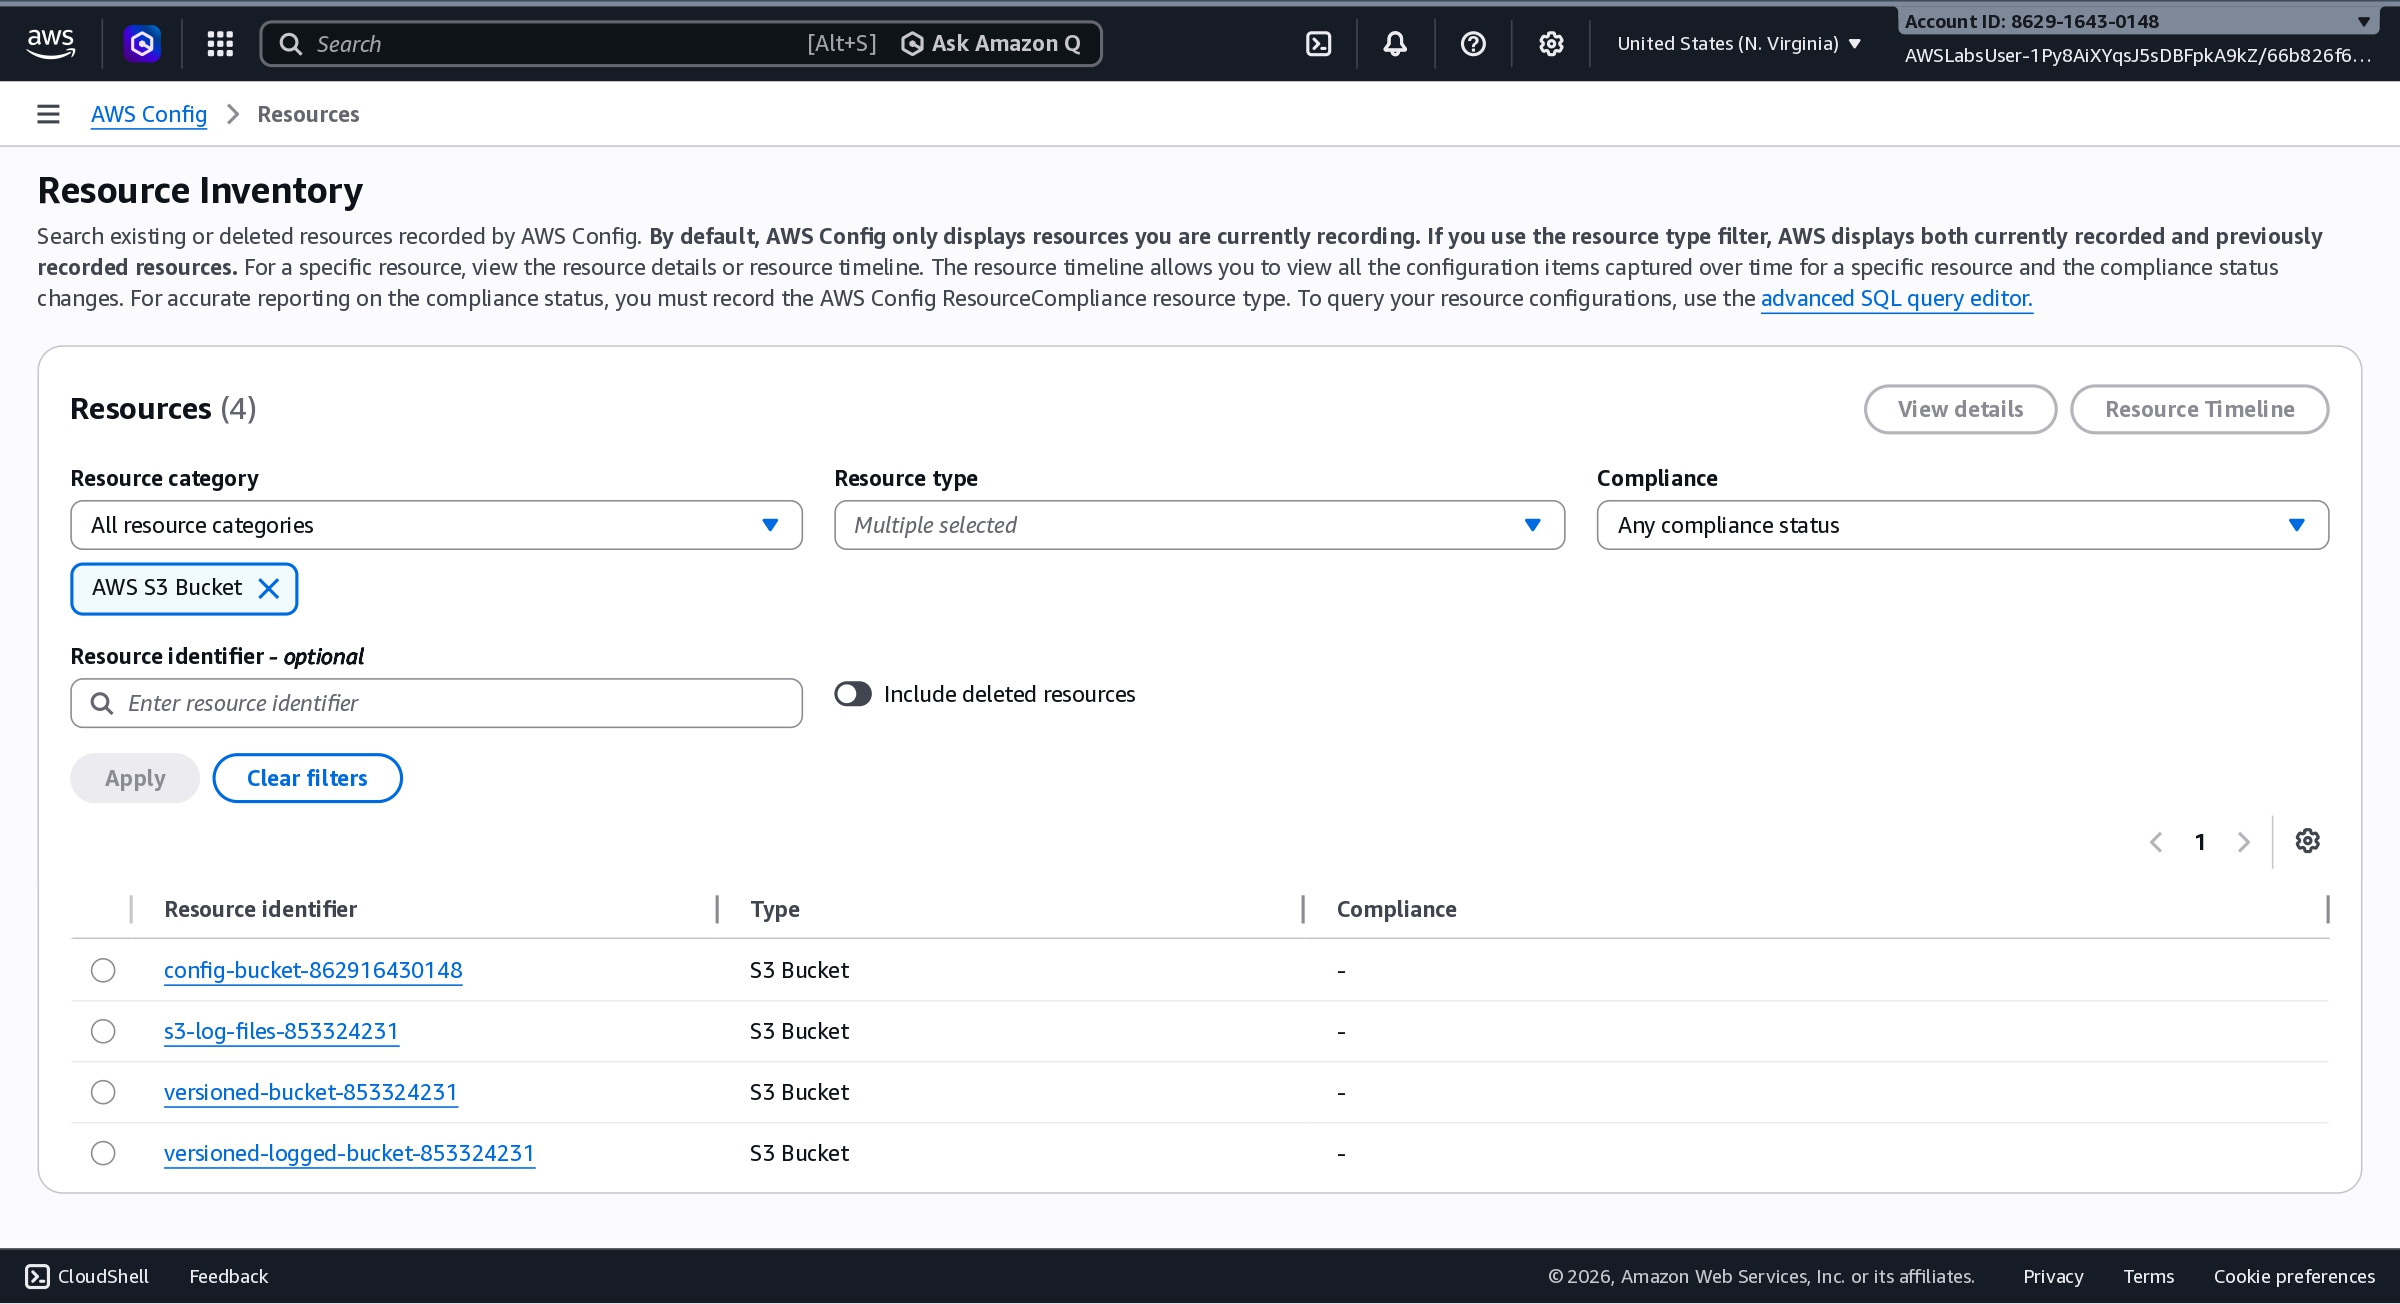Open the services grid menu
The width and height of the screenshot is (2400, 1304).
(220, 43)
